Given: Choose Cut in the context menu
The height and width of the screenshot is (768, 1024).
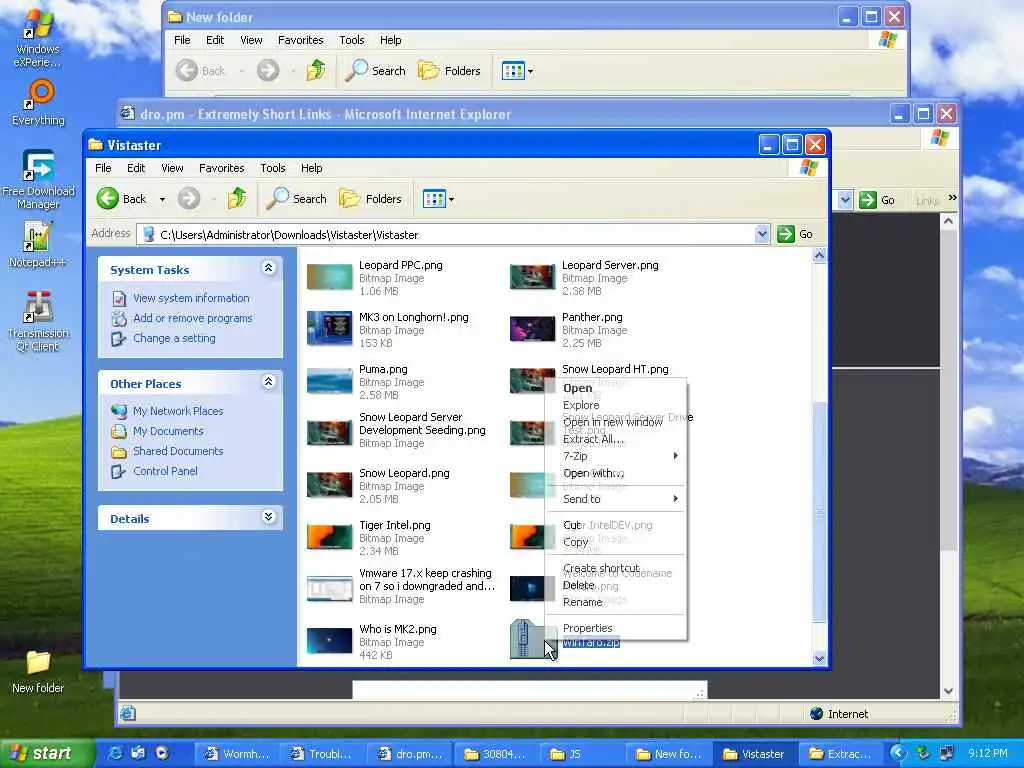Looking at the screenshot, I should 616,525.
